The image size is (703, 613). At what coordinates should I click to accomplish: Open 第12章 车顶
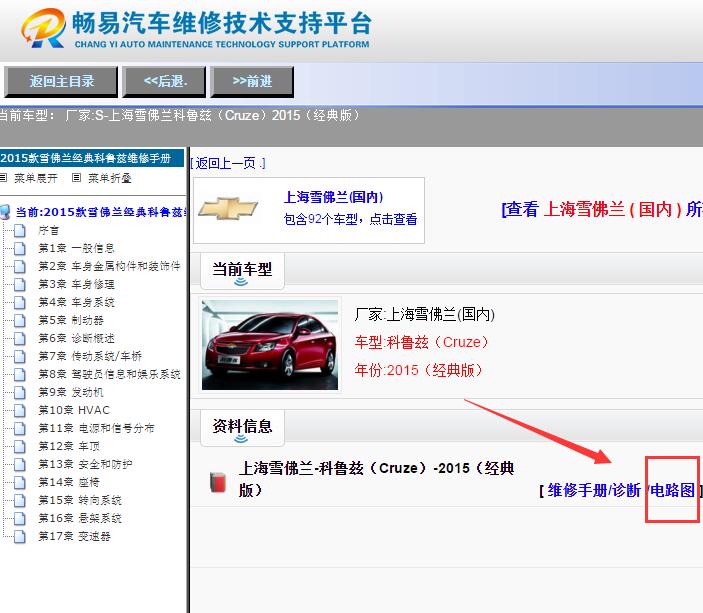tap(69, 446)
